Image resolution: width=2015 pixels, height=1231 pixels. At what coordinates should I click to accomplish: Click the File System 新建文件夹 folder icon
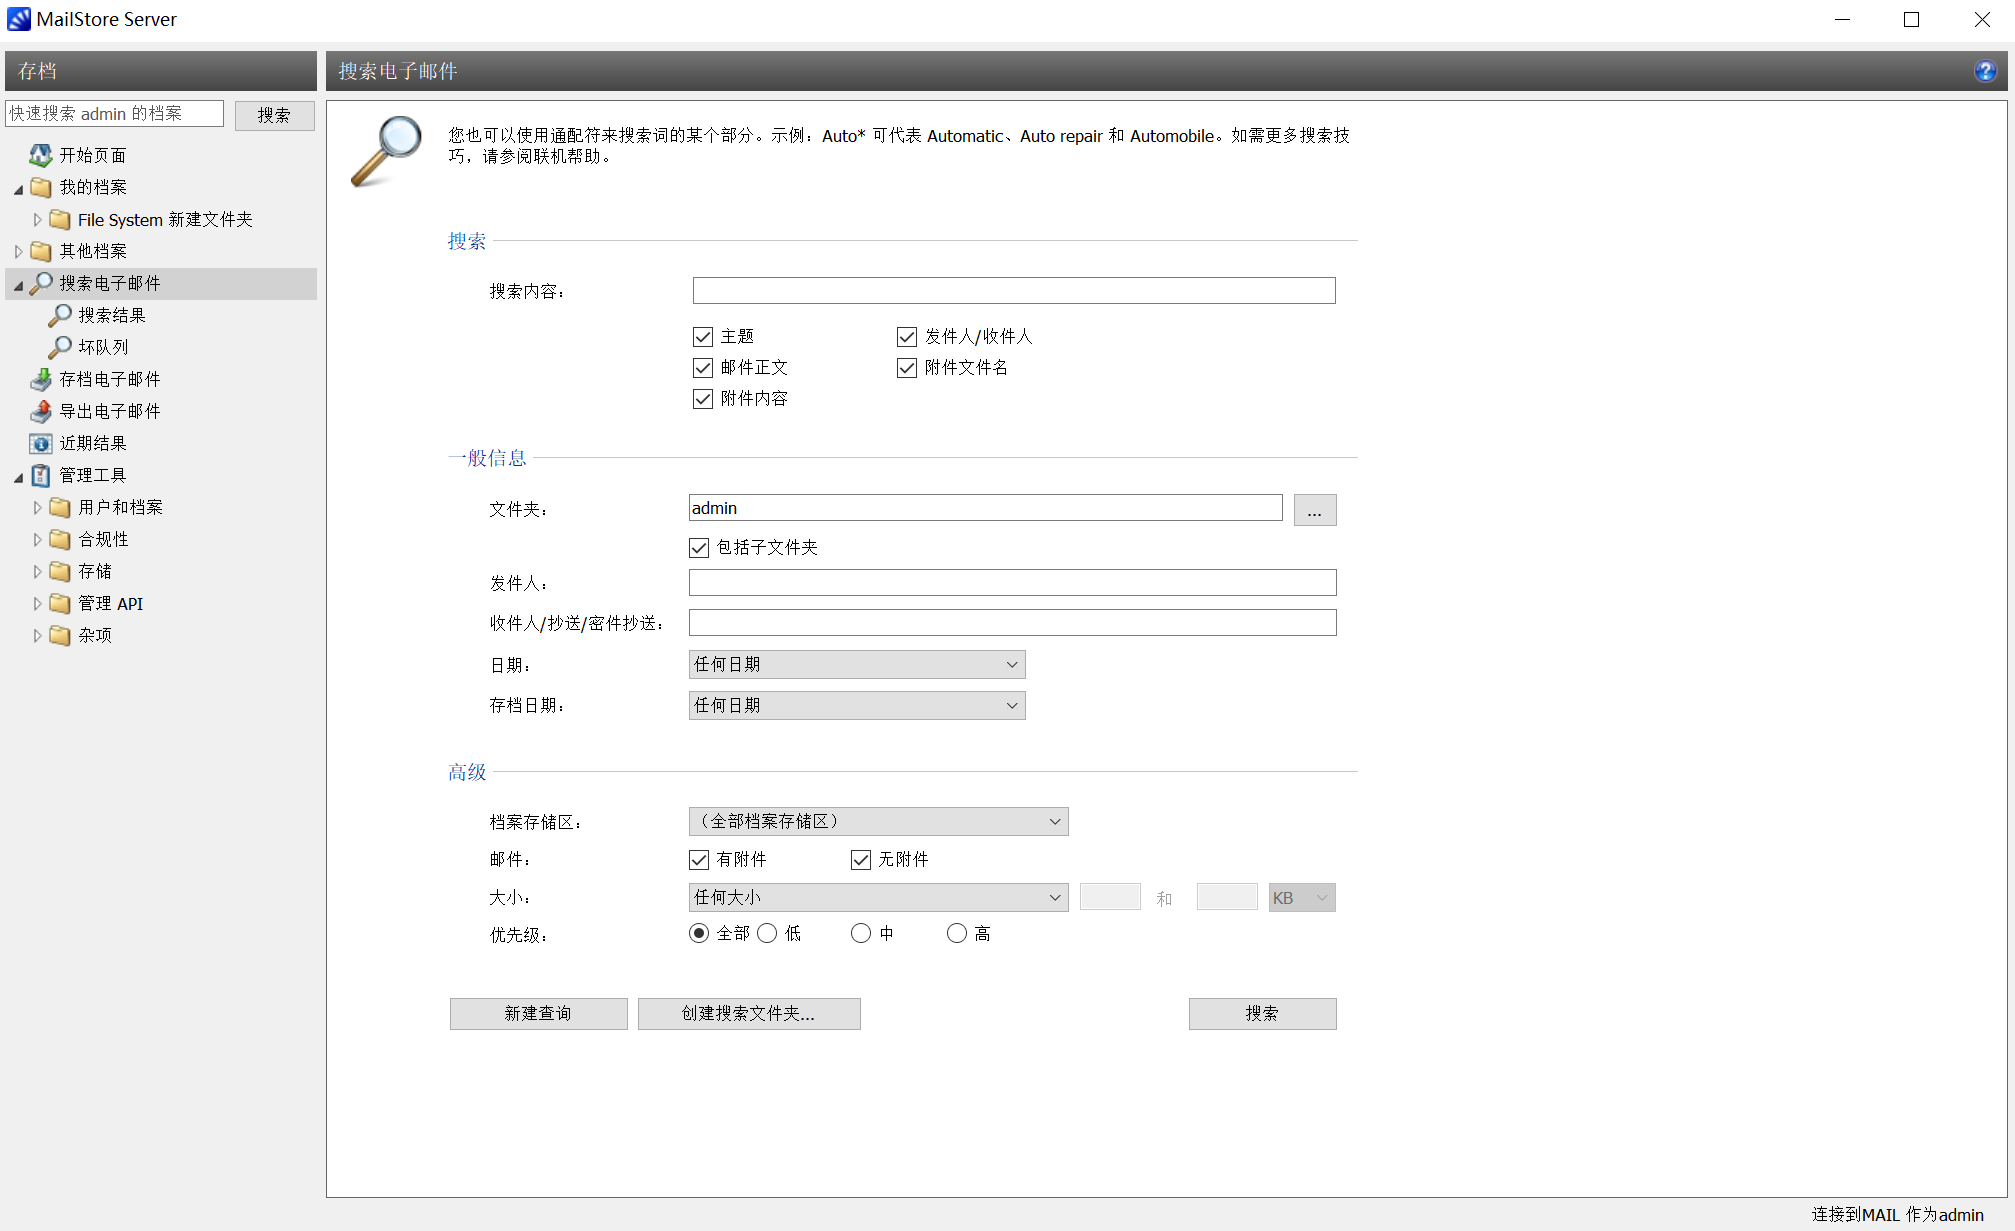pos(60,219)
